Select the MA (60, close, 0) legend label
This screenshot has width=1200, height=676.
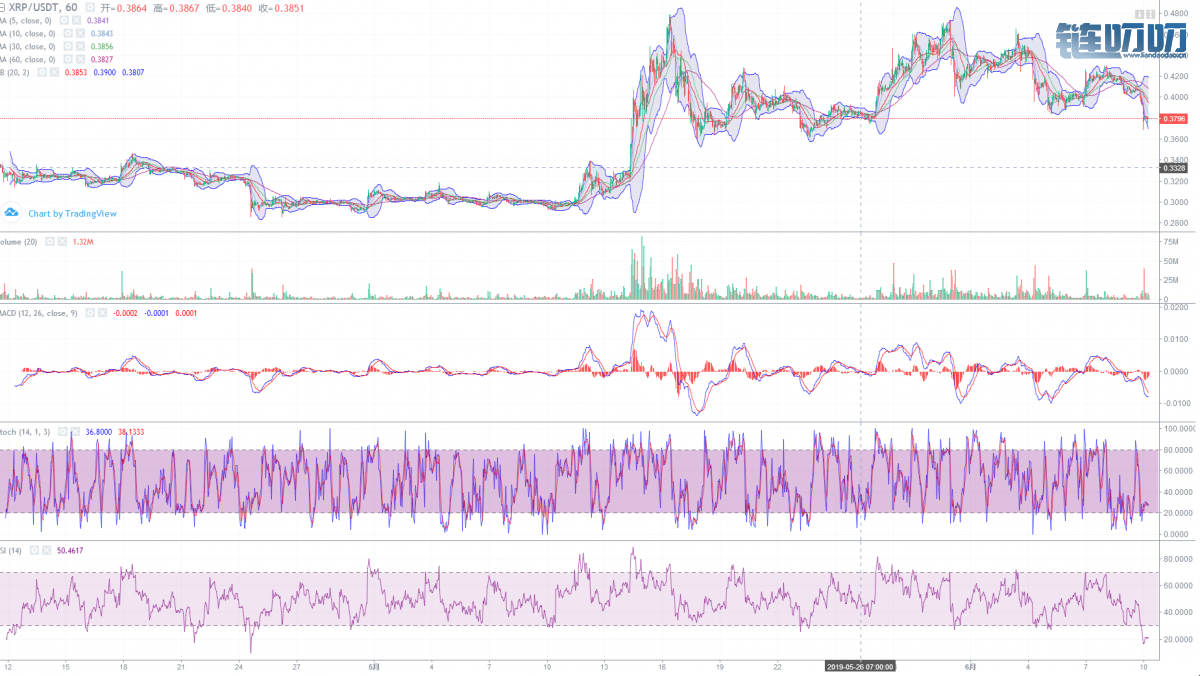[28, 59]
